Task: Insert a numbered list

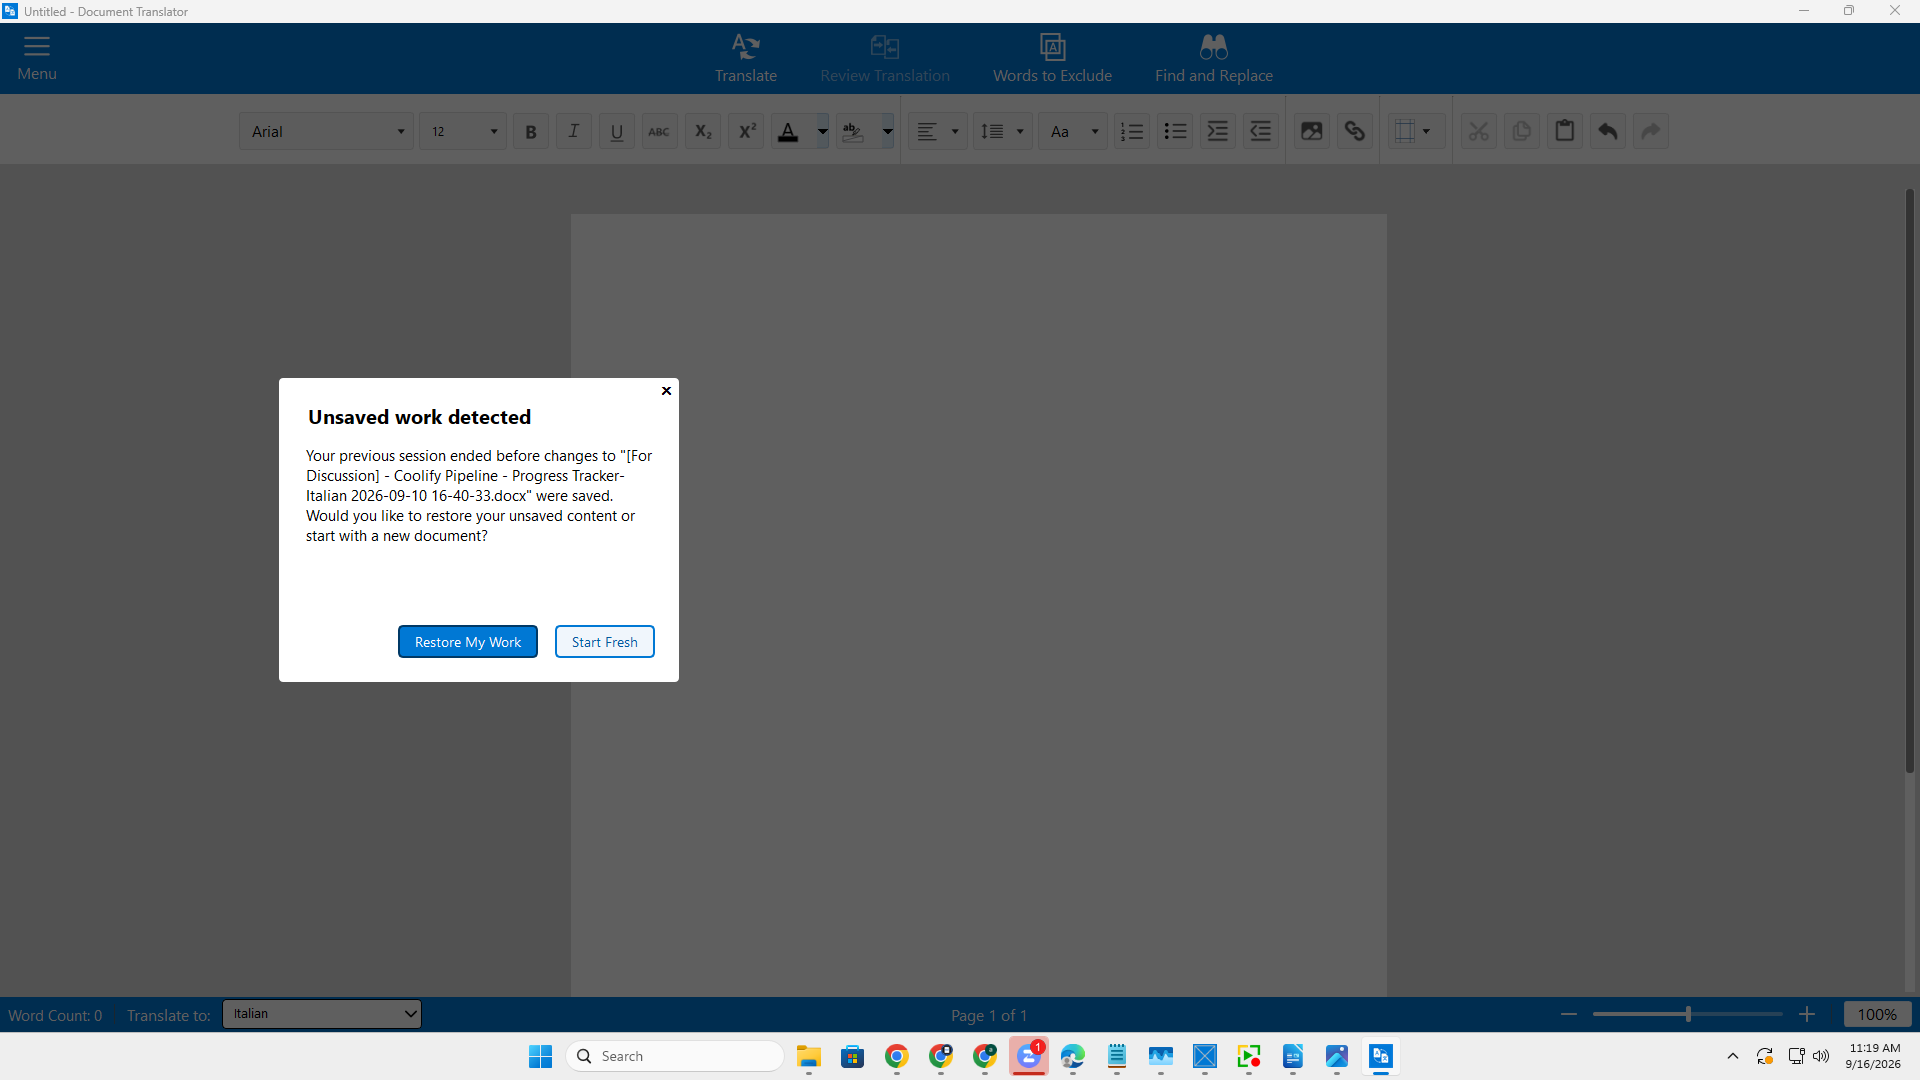Action: [1132, 131]
